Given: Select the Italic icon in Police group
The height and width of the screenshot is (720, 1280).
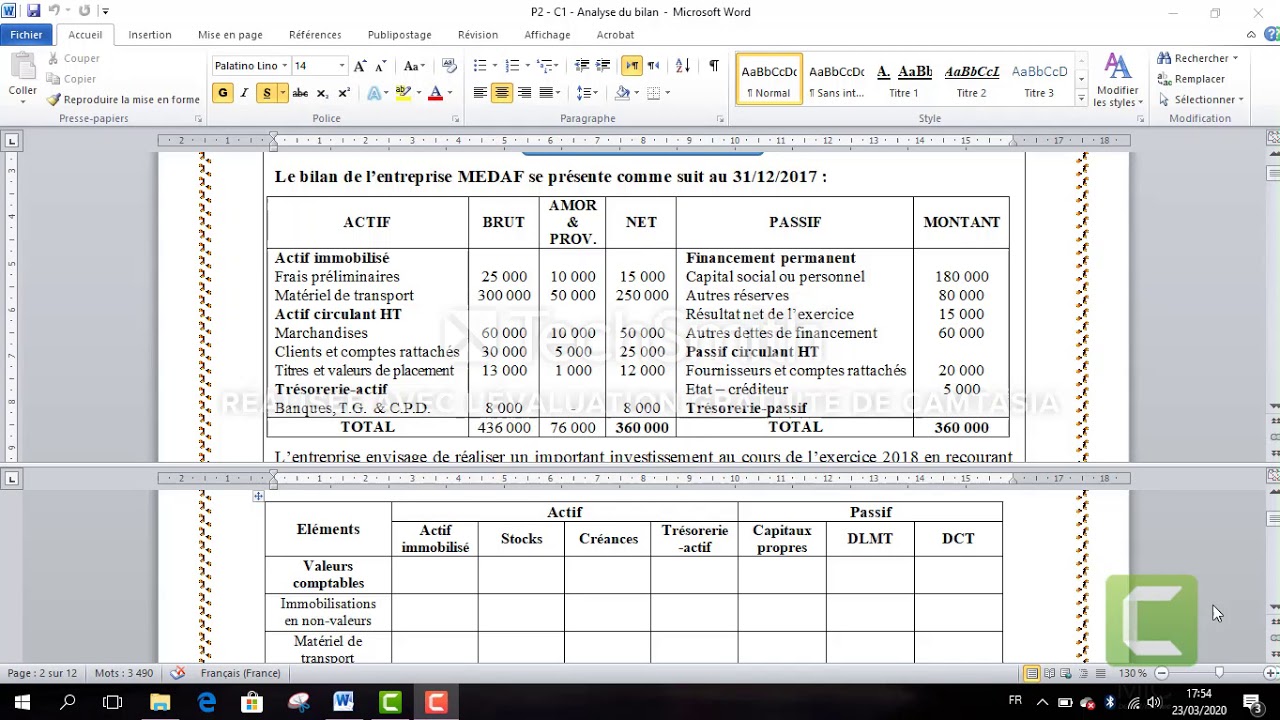Looking at the screenshot, I should tap(243, 92).
